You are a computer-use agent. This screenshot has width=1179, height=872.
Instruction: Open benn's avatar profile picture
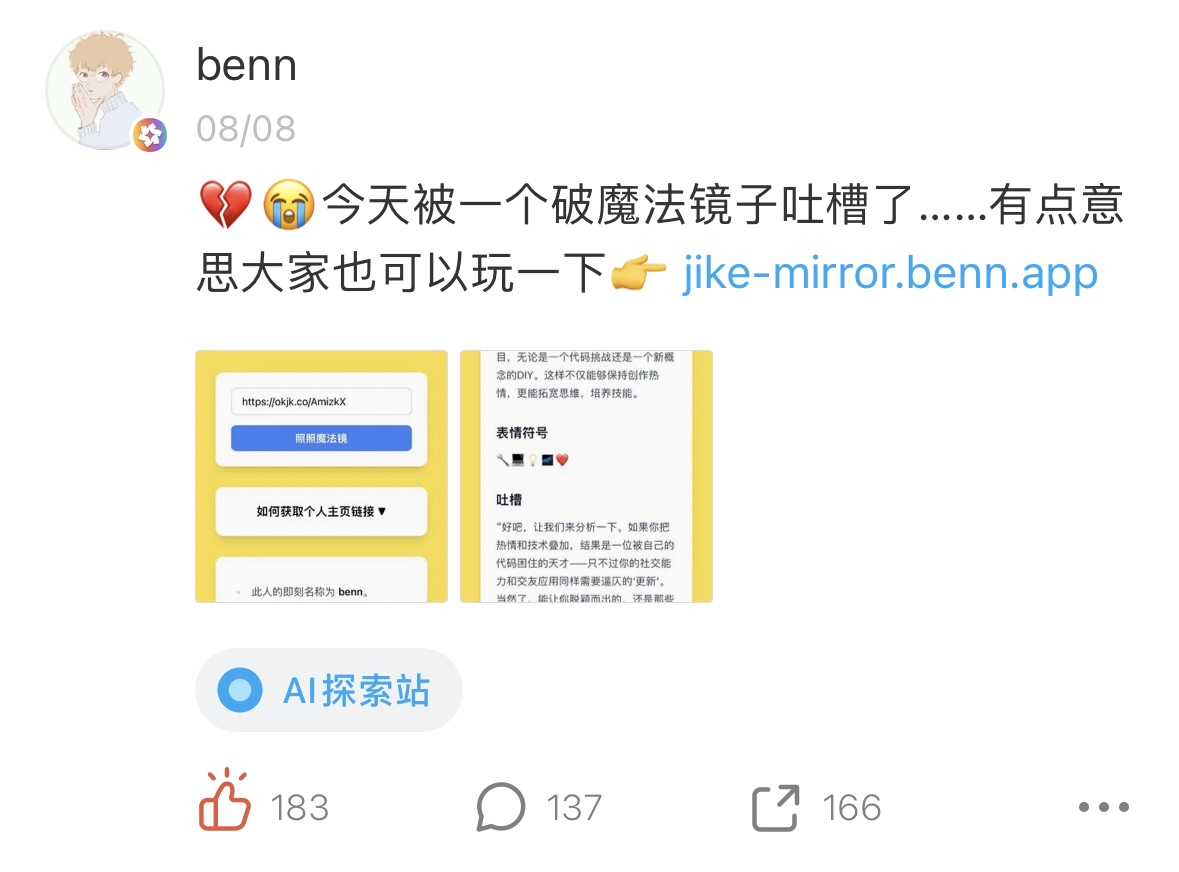coord(105,90)
